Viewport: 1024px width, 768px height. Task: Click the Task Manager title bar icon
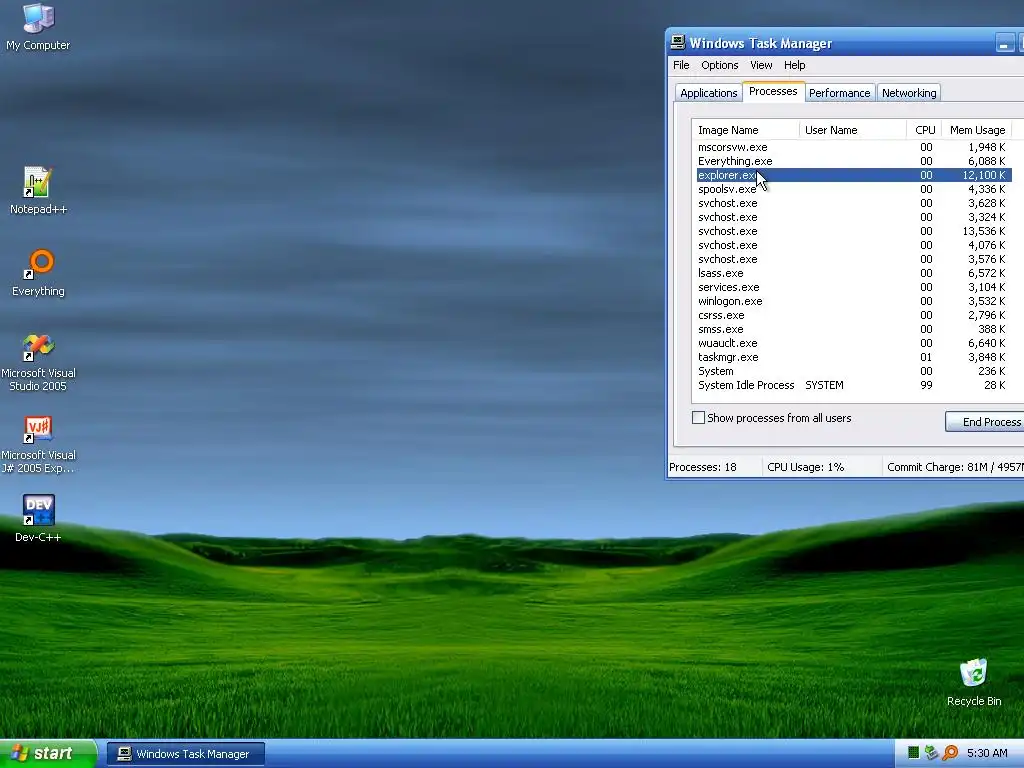pos(678,42)
